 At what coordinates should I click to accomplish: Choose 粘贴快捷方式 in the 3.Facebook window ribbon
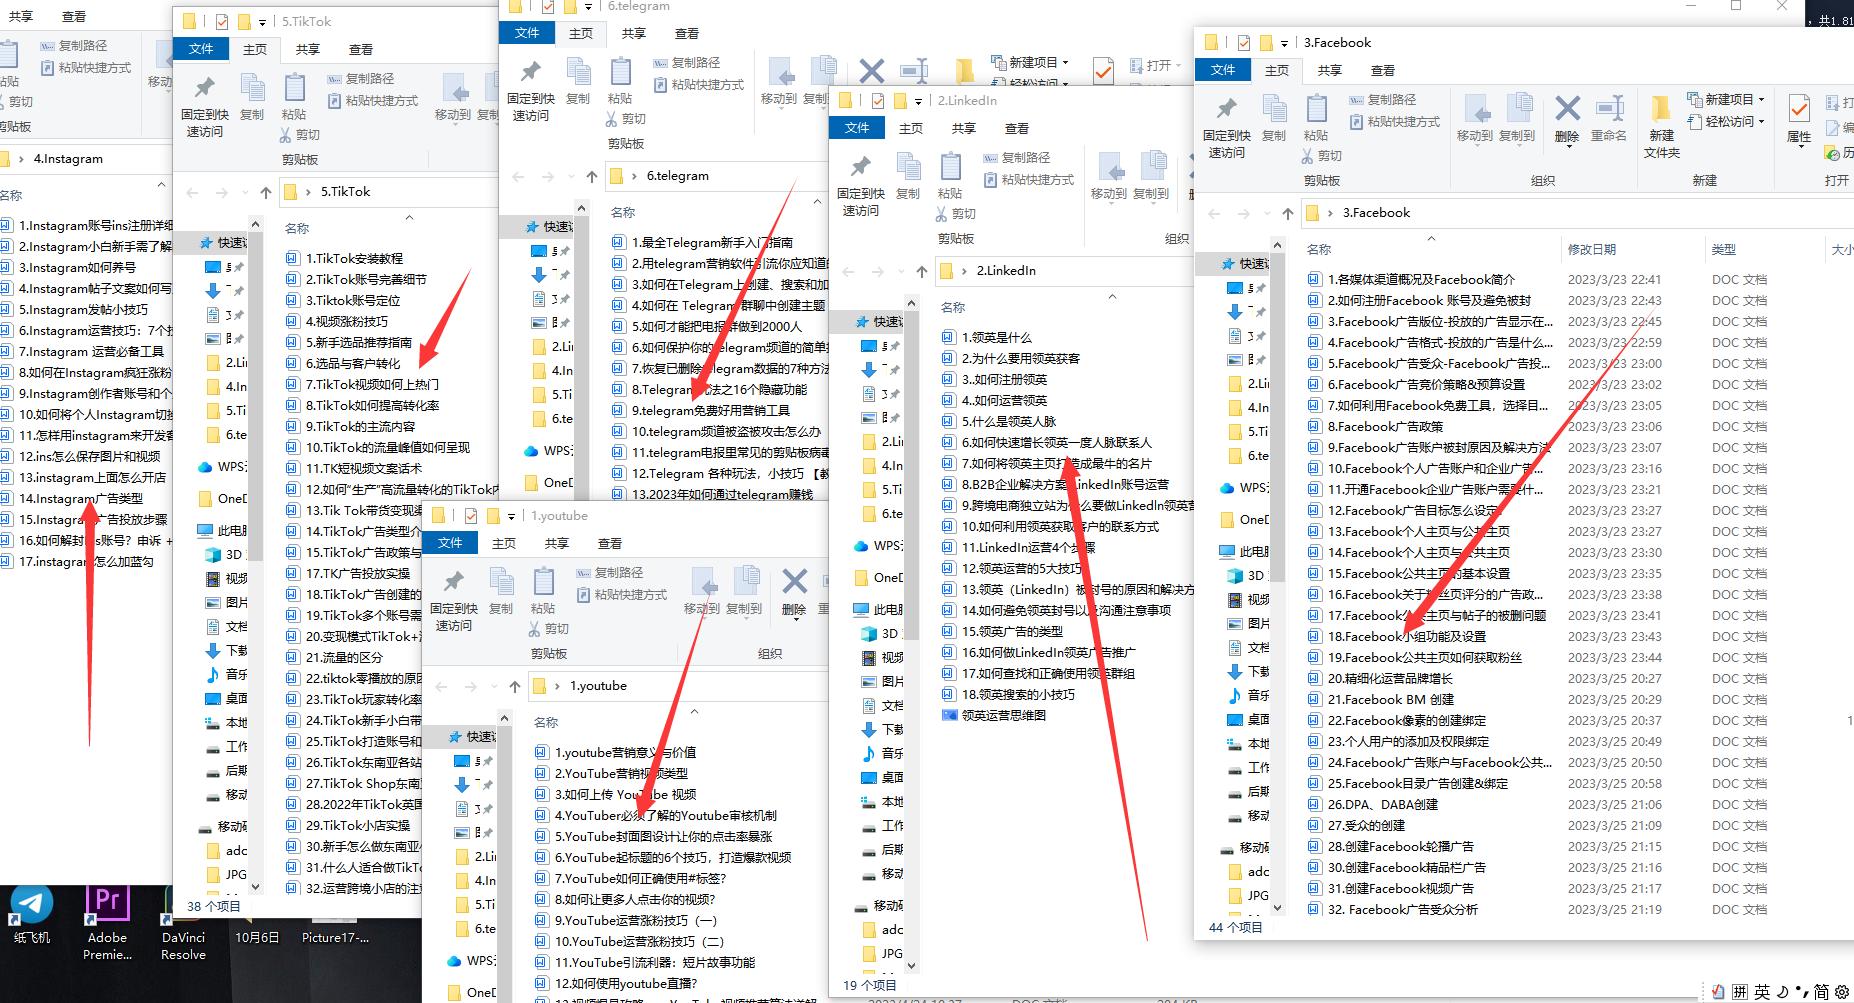click(1394, 122)
